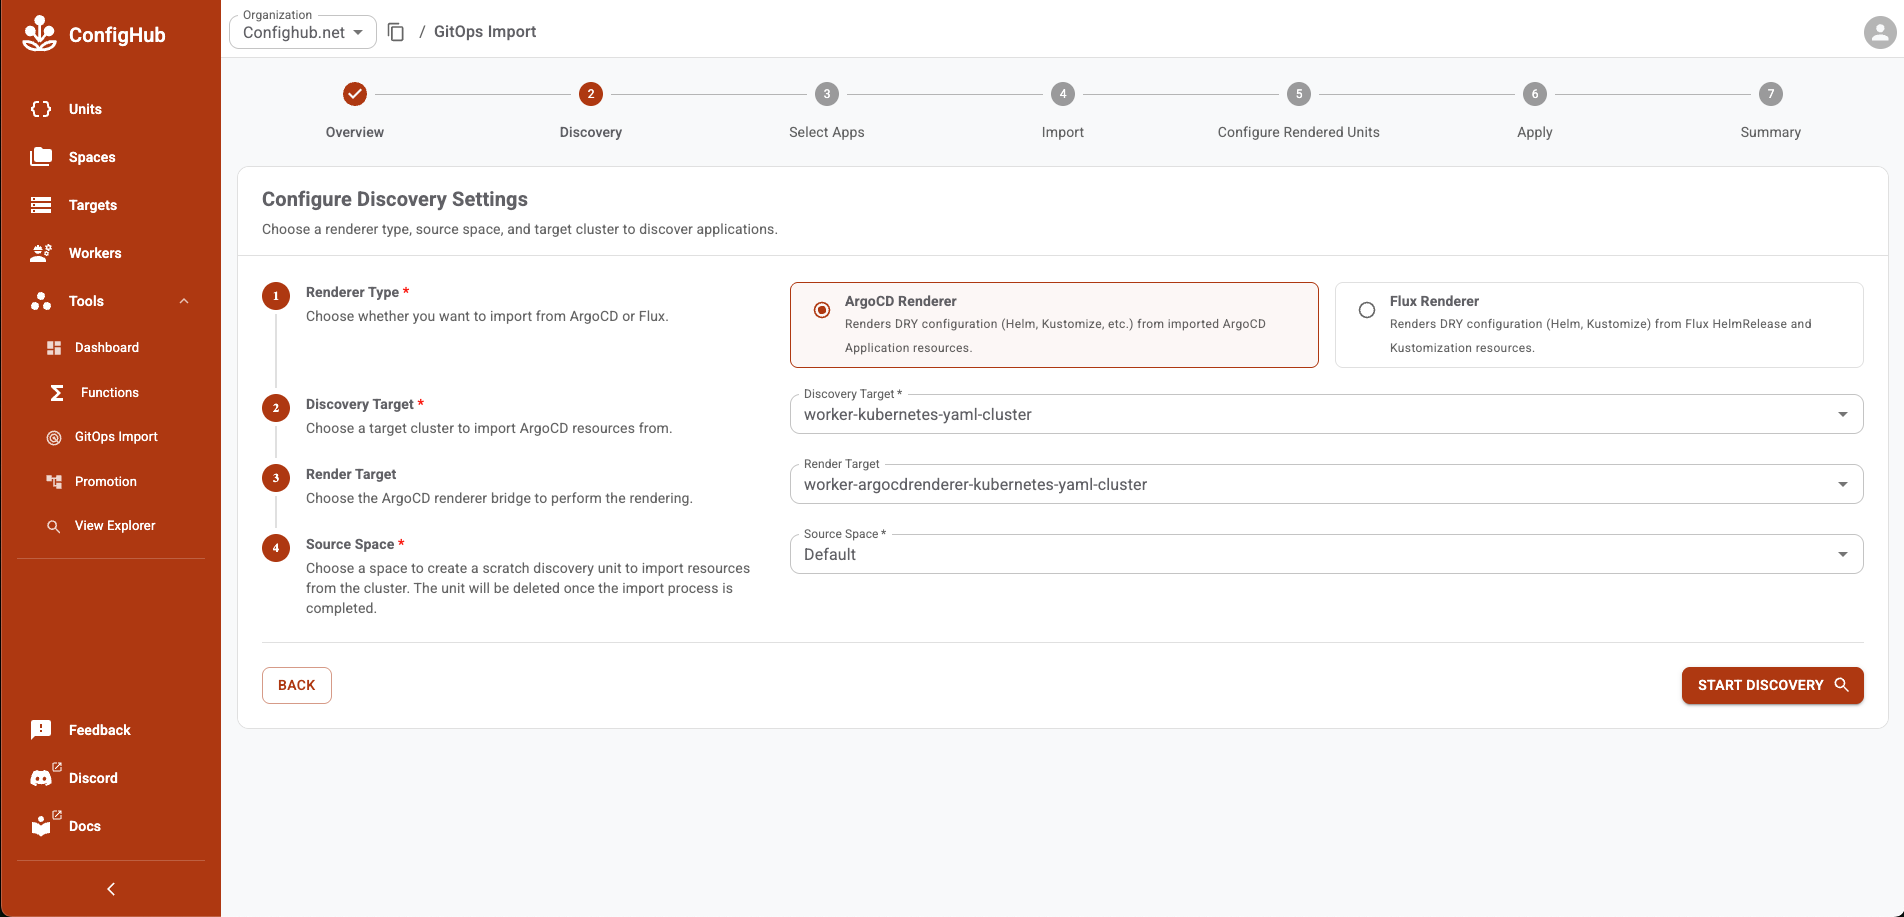Click the Tools label in sidebar
This screenshot has height=917, width=1904.
pos(86,301)
